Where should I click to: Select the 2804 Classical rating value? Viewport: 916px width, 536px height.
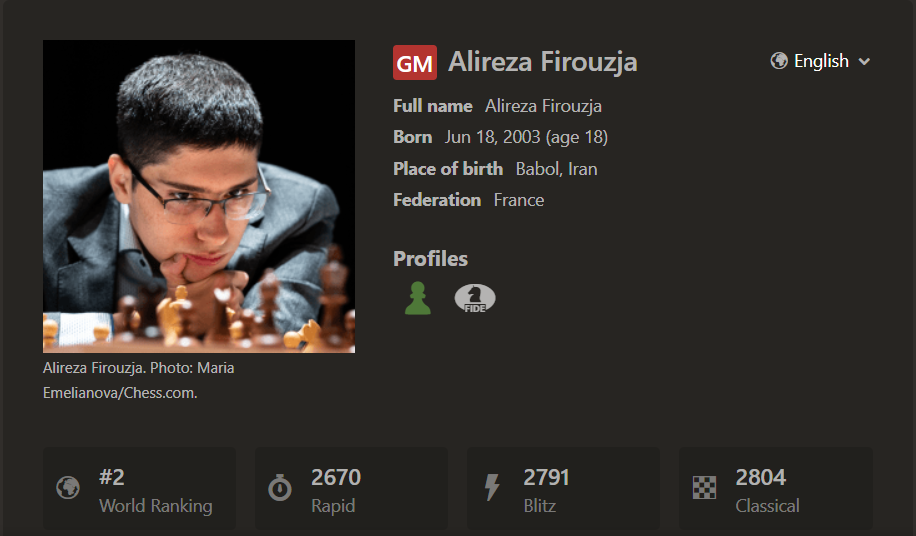coord(760,477)
